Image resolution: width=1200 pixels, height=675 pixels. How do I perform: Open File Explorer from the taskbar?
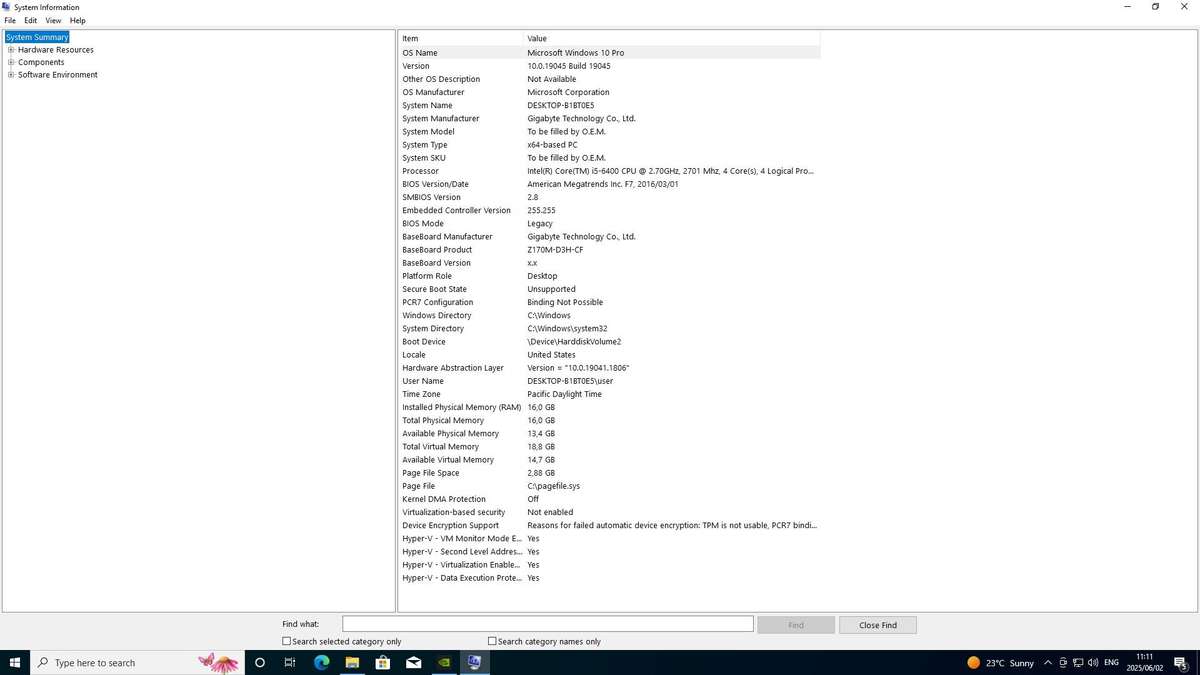(x=352, y=662)
